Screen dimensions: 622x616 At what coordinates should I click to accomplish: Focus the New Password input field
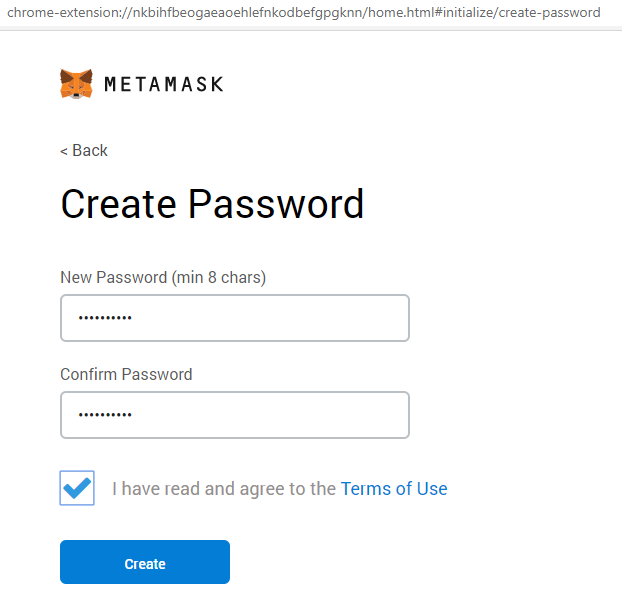tap(235, 318)
